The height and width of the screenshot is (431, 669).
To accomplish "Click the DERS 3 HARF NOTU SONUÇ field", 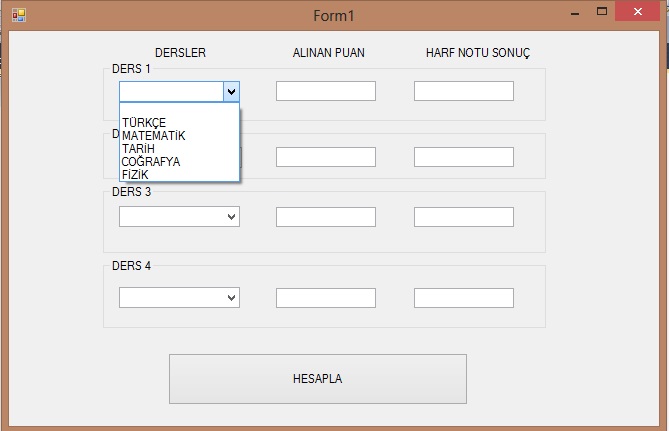I will pyautogui.click(x=464, y=217).
